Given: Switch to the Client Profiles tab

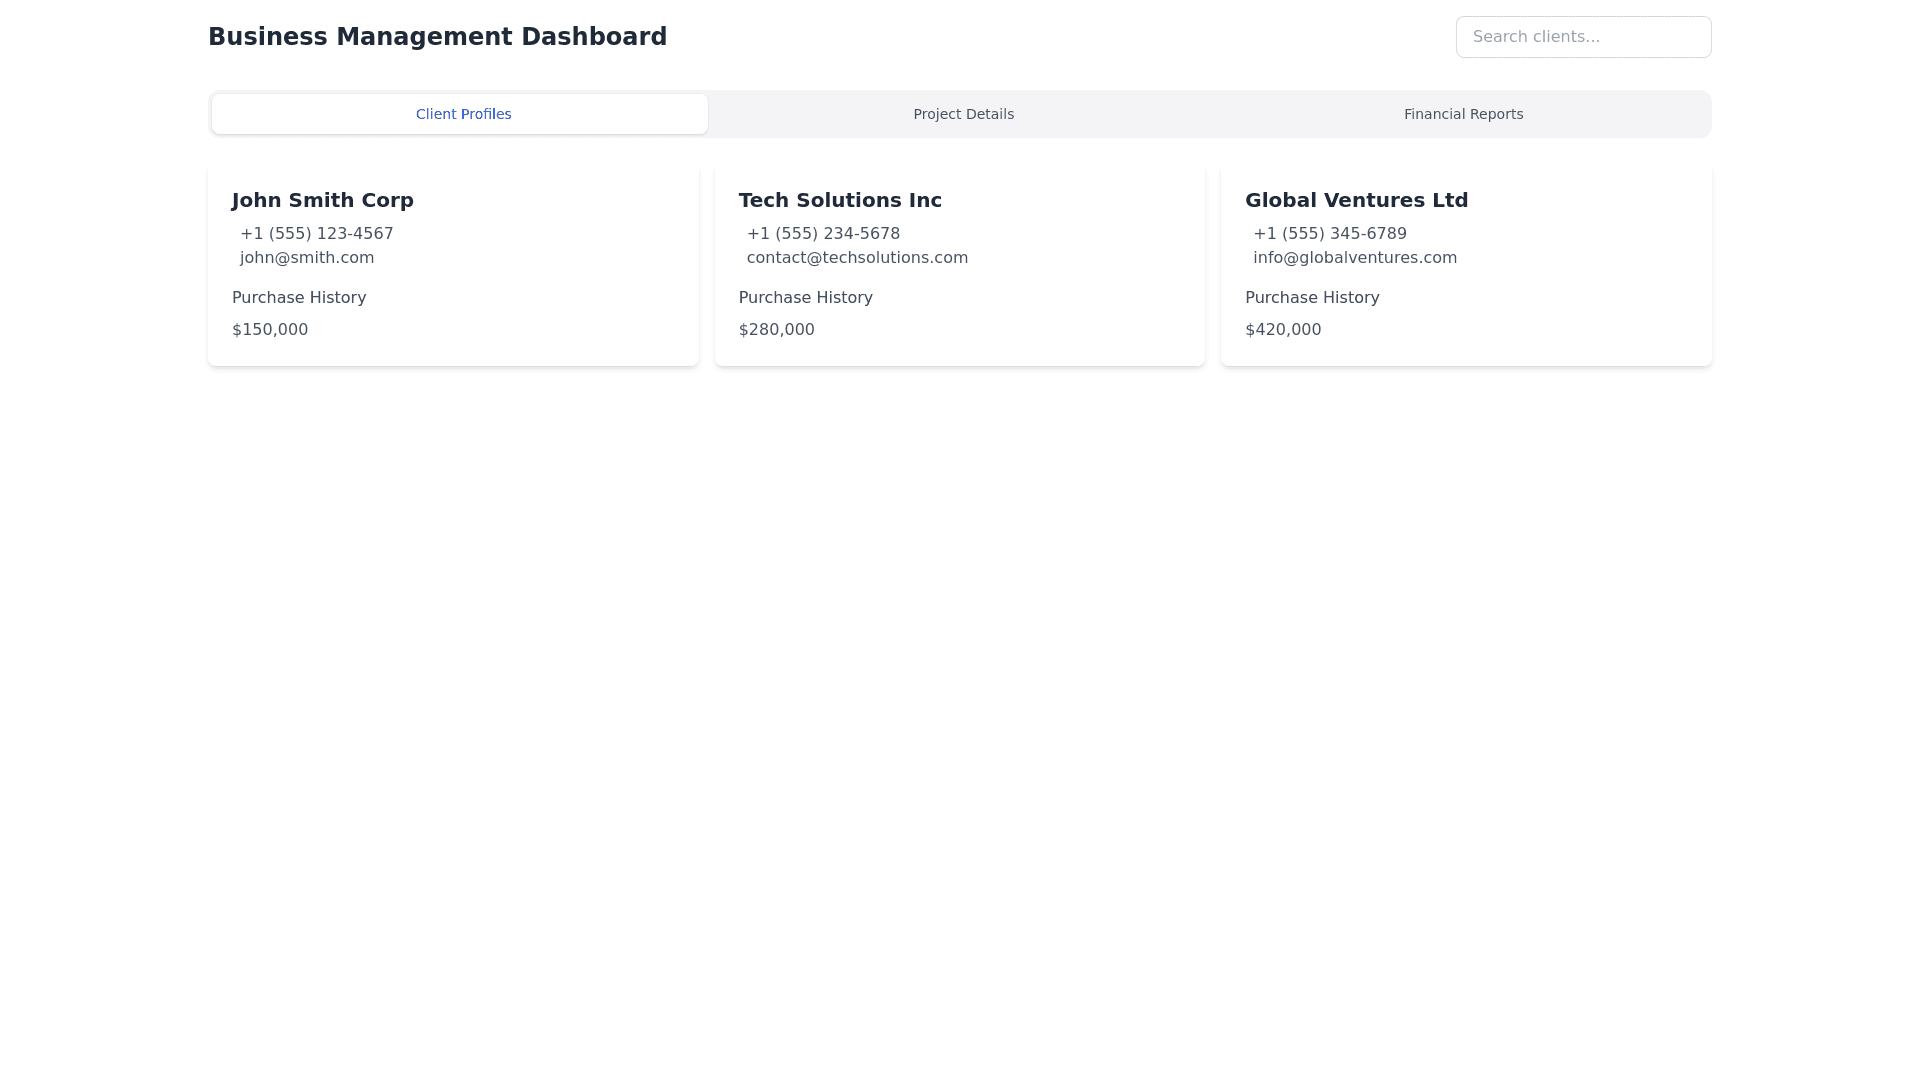Looking at the screenshot, I should point(462,114).
